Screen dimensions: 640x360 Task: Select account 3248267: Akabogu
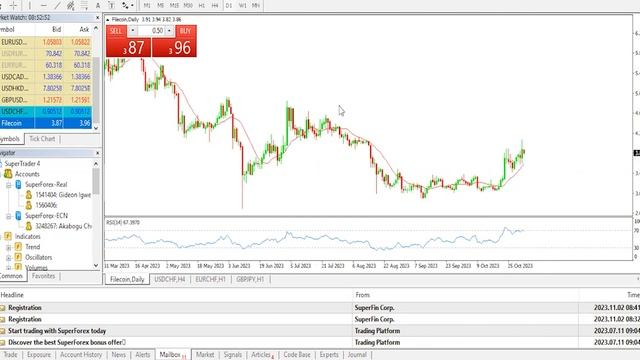(x=63, y=226)
